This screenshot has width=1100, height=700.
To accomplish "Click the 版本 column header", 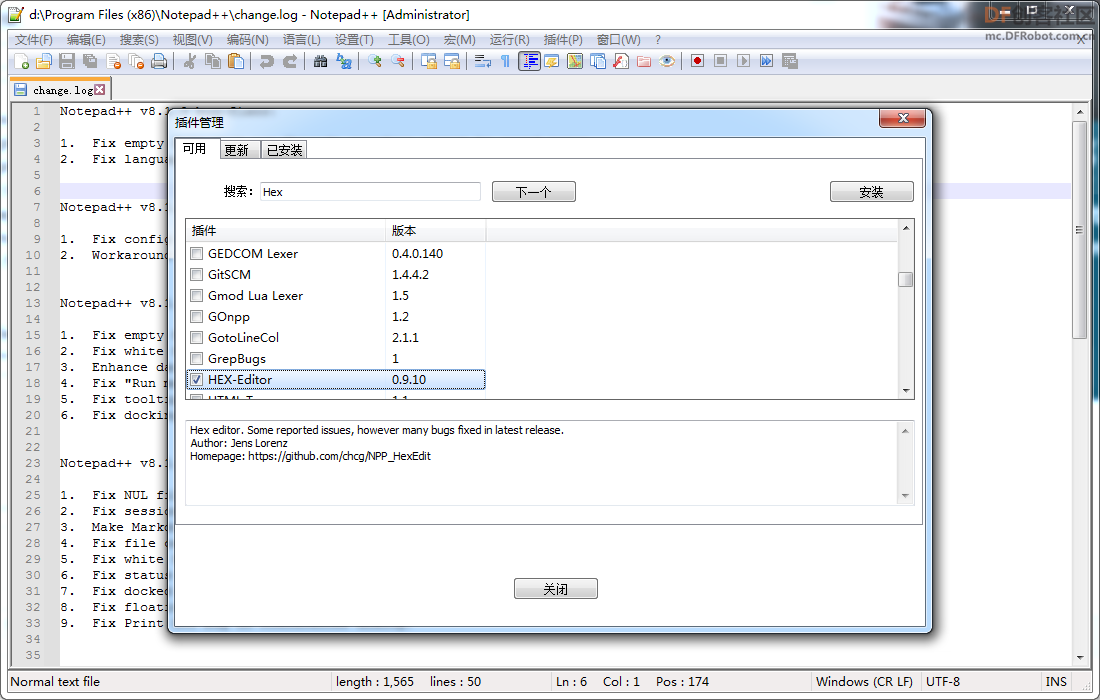I will pos(436,231).
